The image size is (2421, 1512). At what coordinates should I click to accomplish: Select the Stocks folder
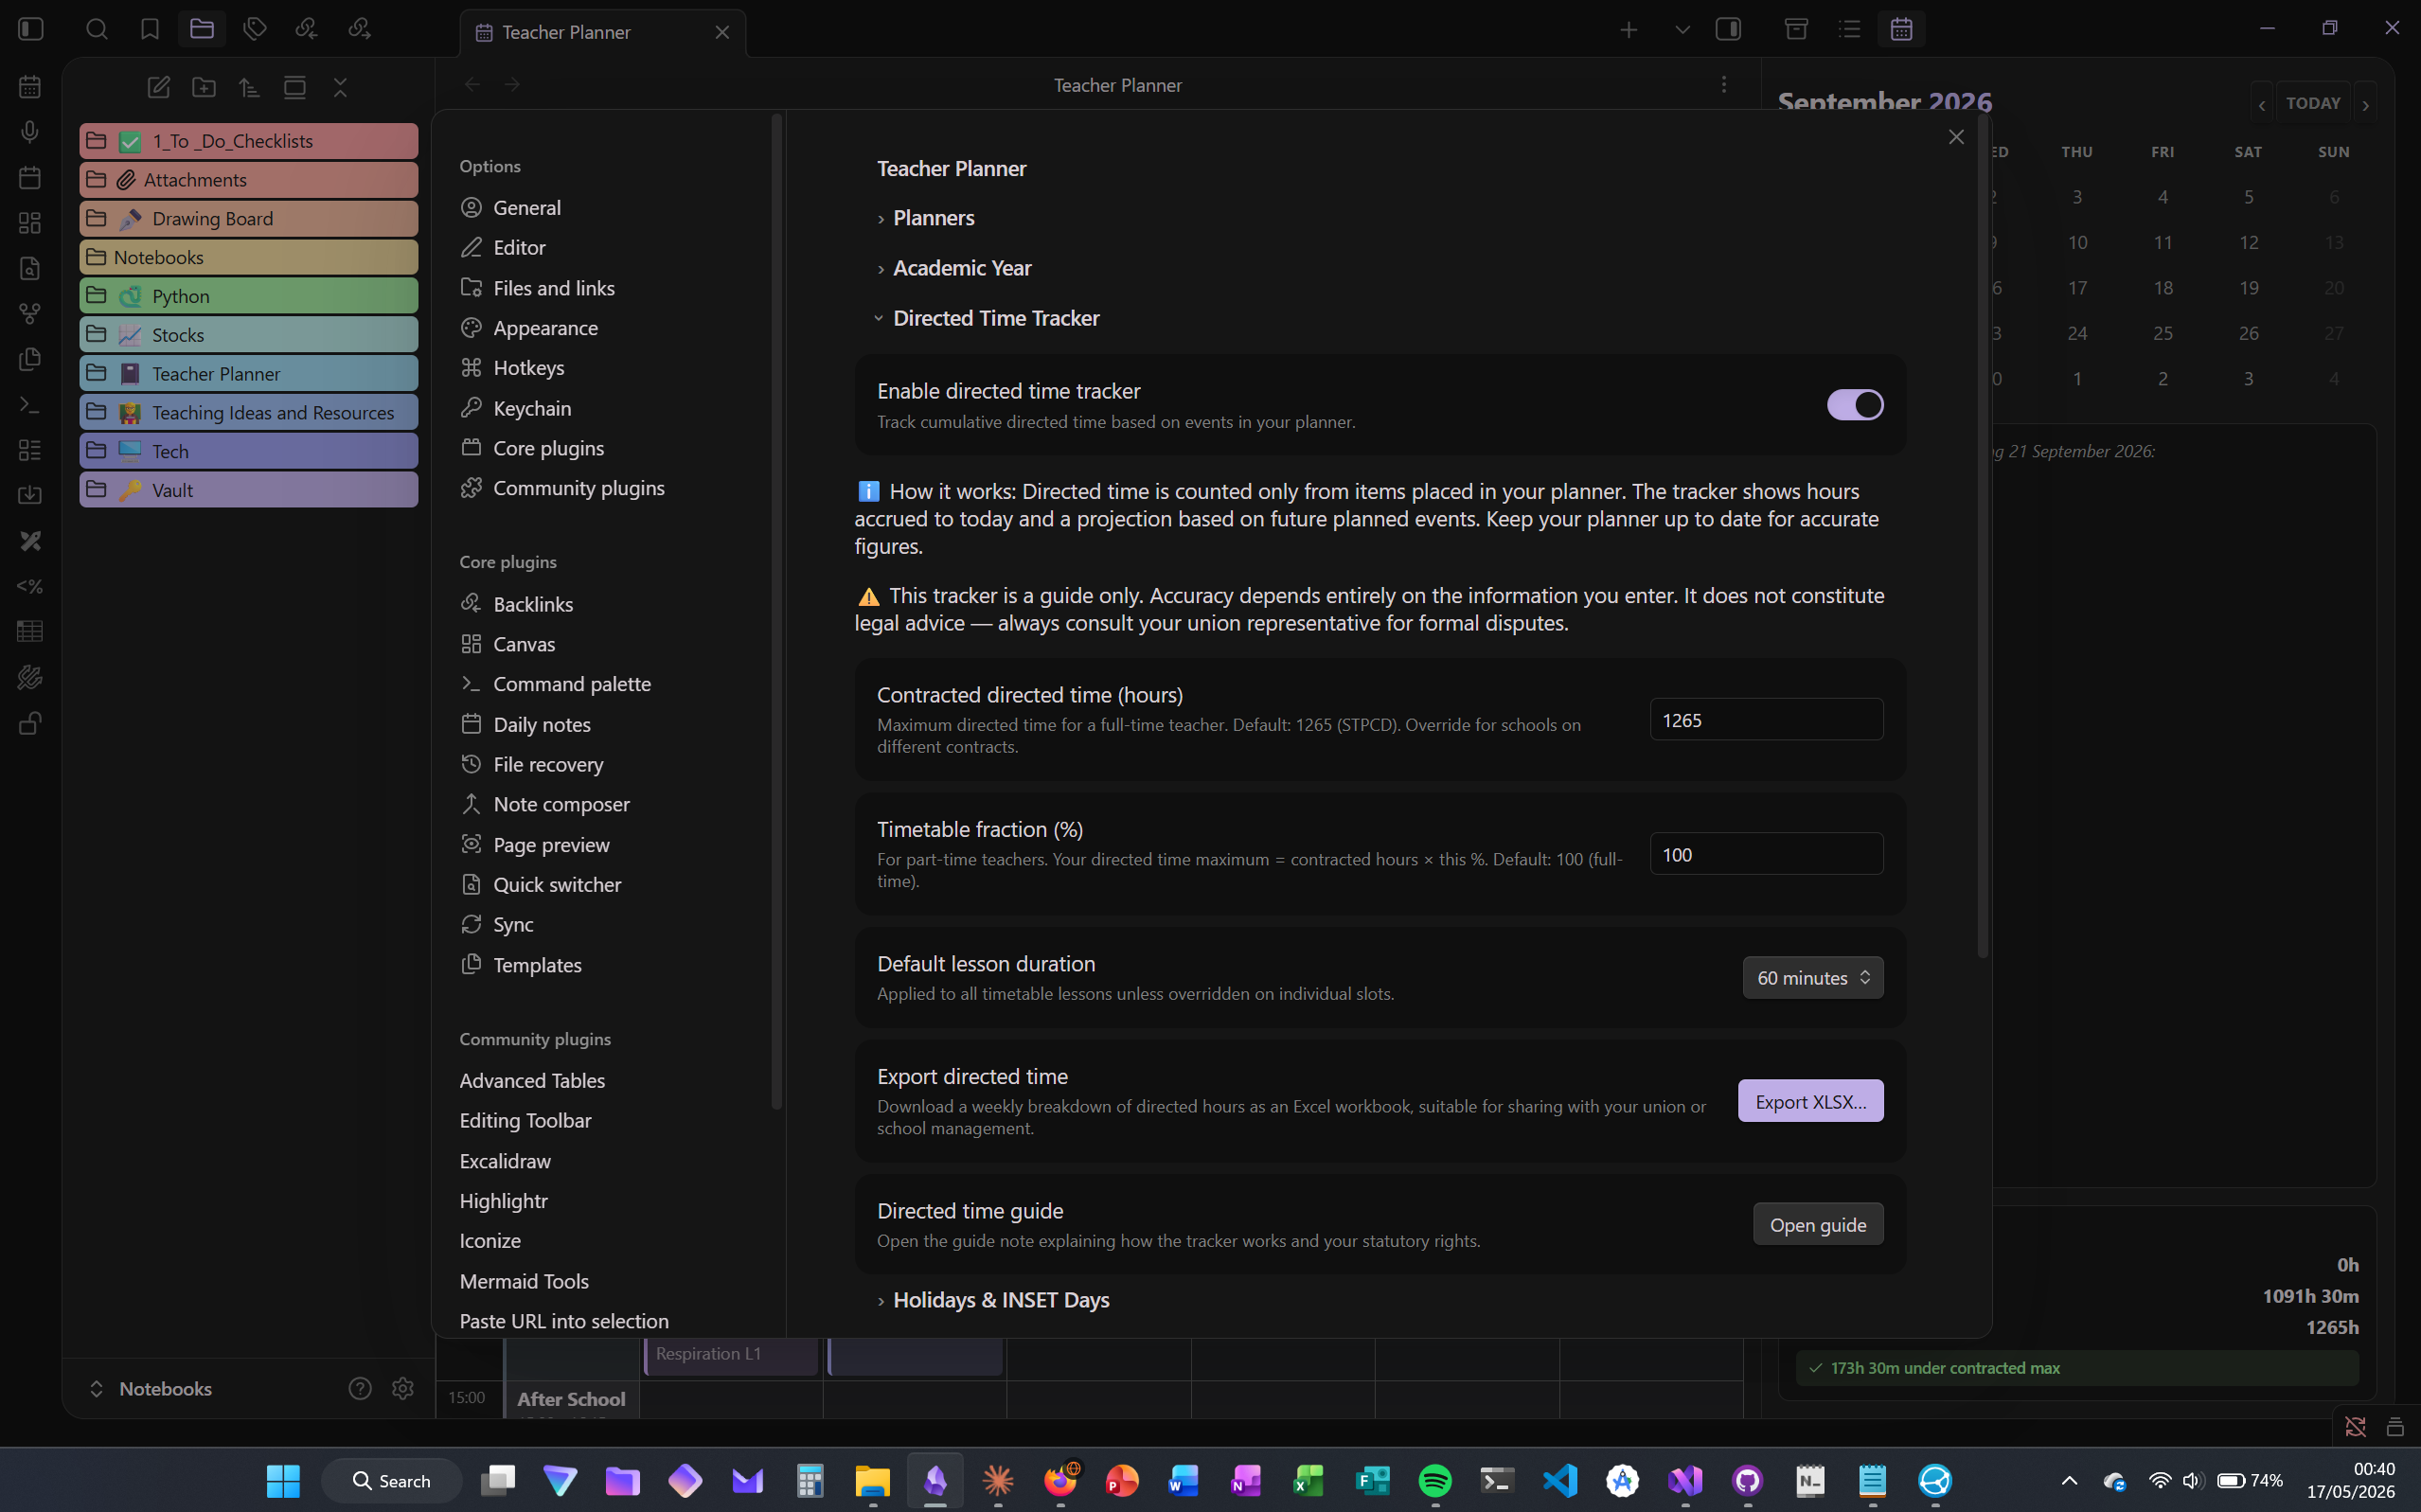249,335
